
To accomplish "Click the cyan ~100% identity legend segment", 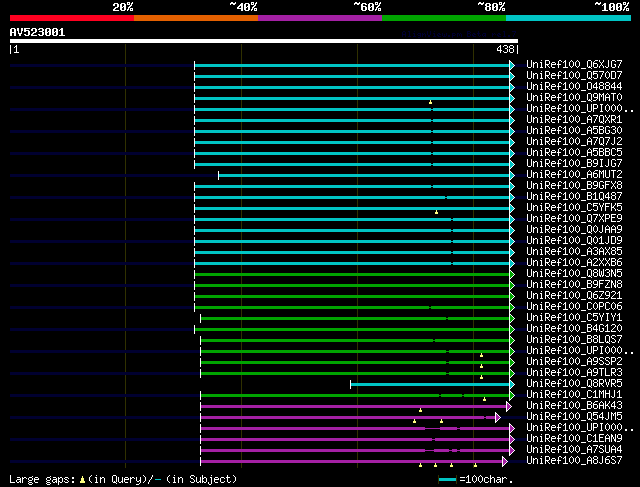I will 569,18.
